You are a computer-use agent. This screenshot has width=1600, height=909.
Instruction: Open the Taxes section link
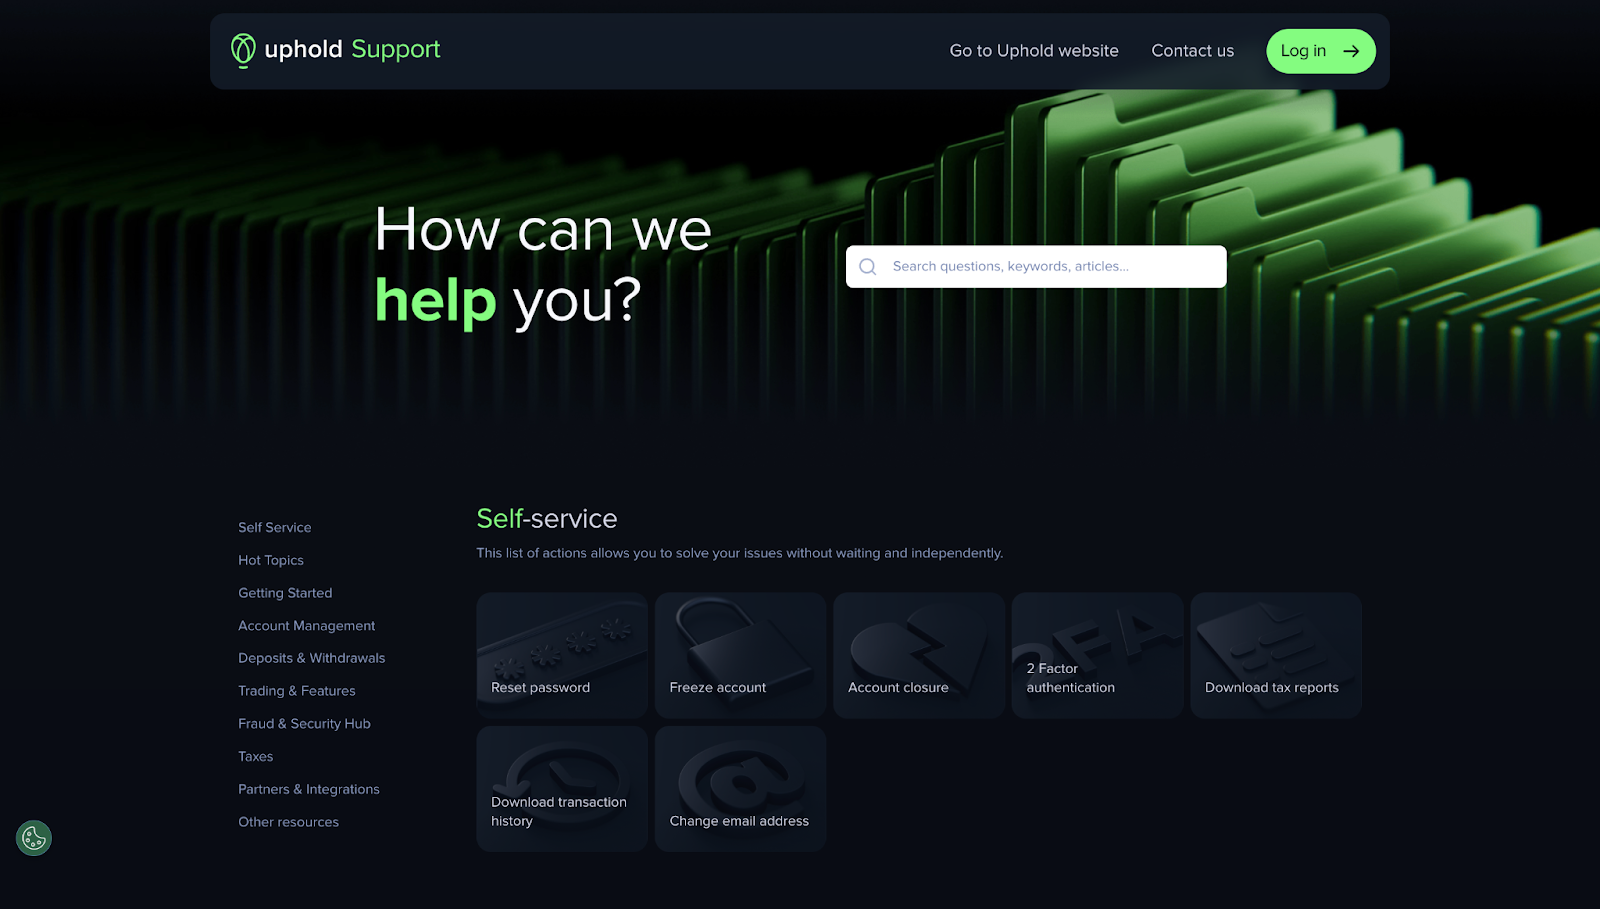point(256,757)
